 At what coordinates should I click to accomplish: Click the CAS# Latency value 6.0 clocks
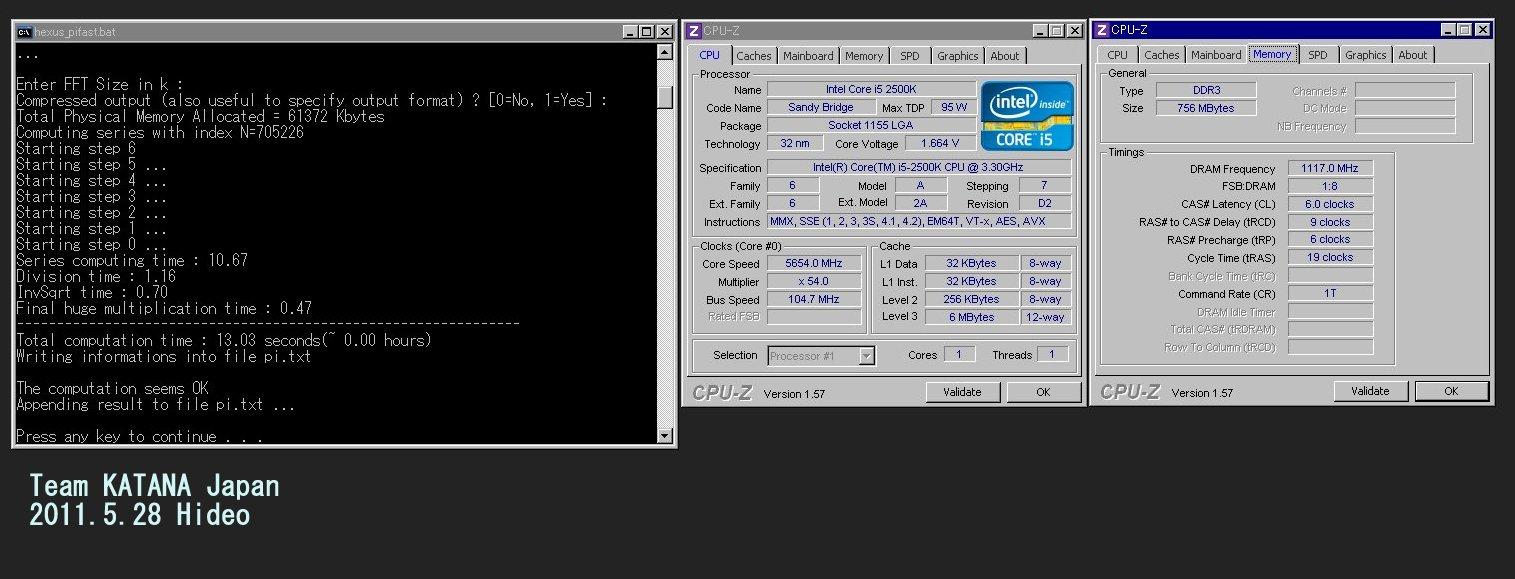pos(1331,204)
